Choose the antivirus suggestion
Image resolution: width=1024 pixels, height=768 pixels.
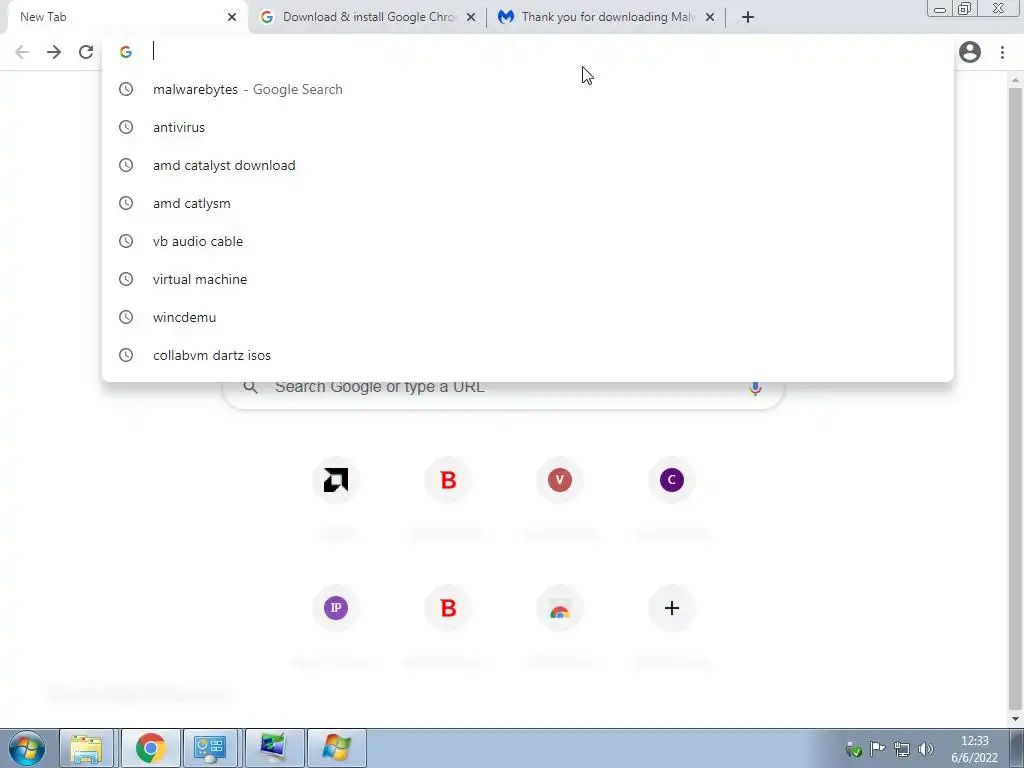coord(528,127)
